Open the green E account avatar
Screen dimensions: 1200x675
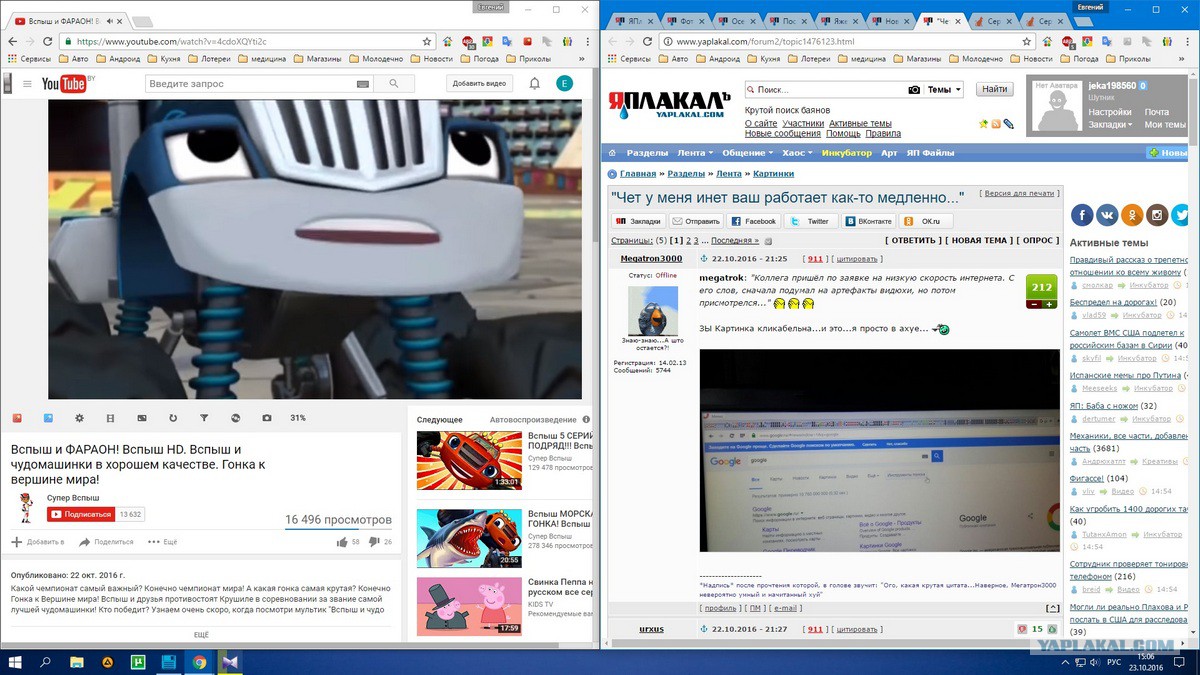tap(564, 84)
